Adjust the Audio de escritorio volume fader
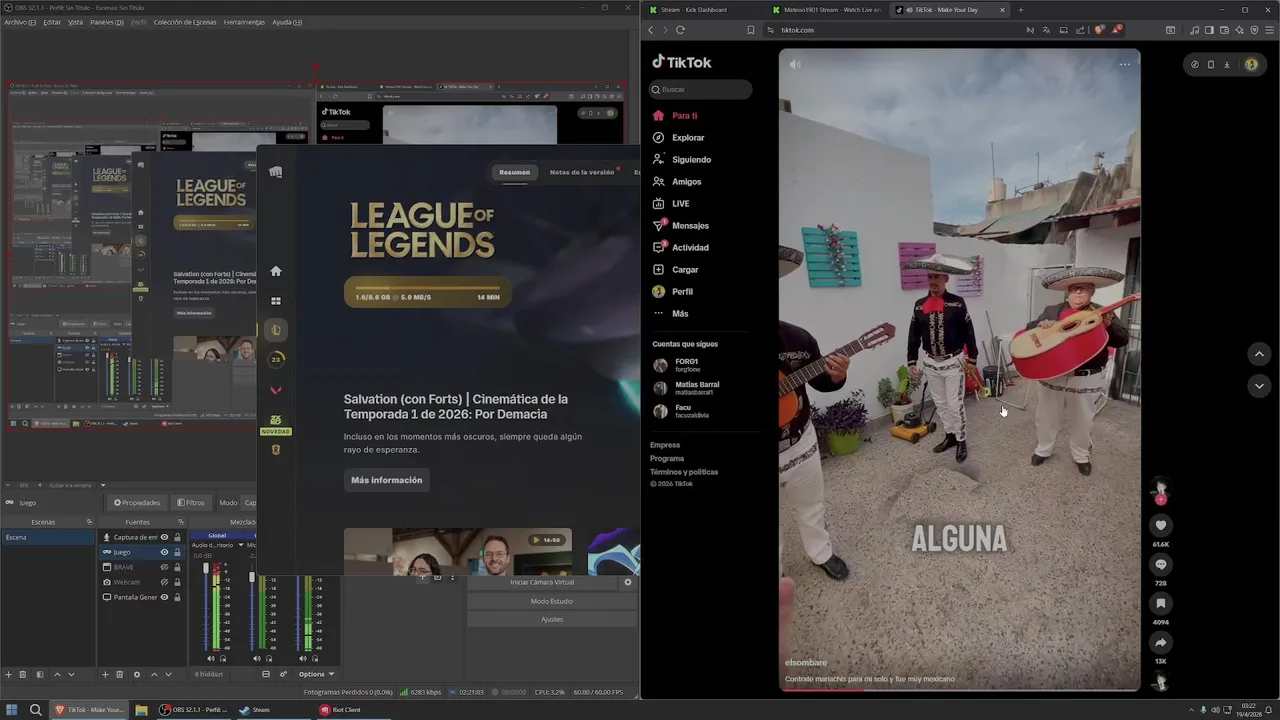Image resolution: width=1280 pixels, height=720 pixels. click(207, 570)
